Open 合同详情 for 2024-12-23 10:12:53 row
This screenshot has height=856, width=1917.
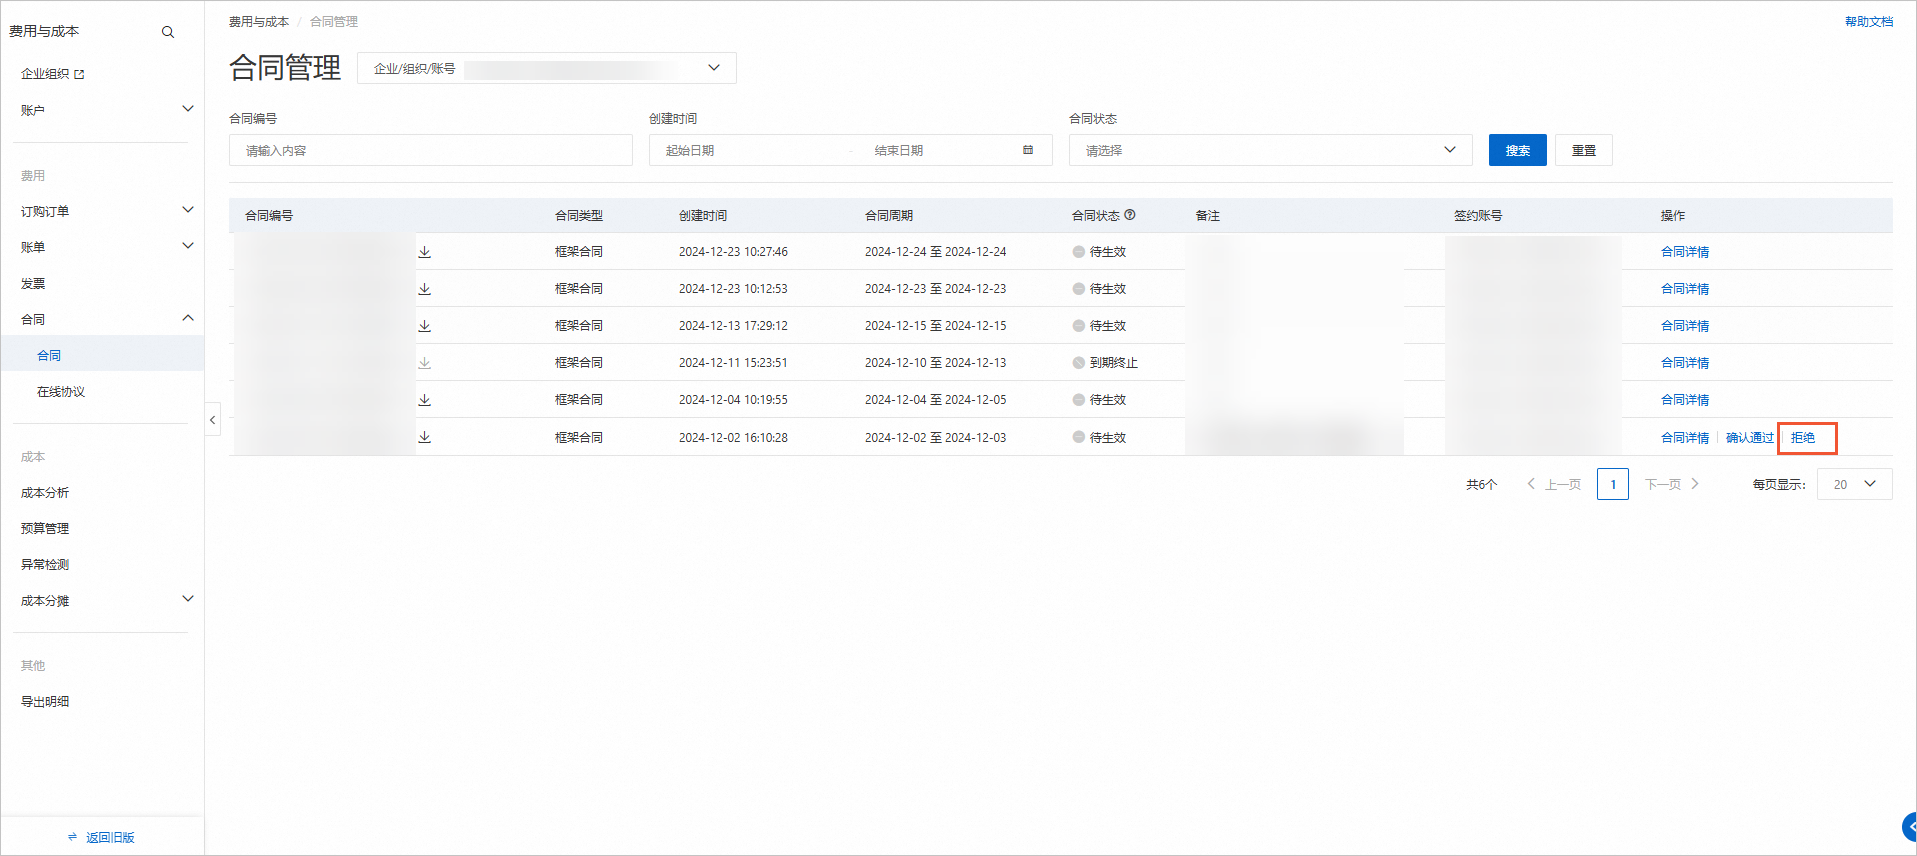click(x=1685, y=289)
